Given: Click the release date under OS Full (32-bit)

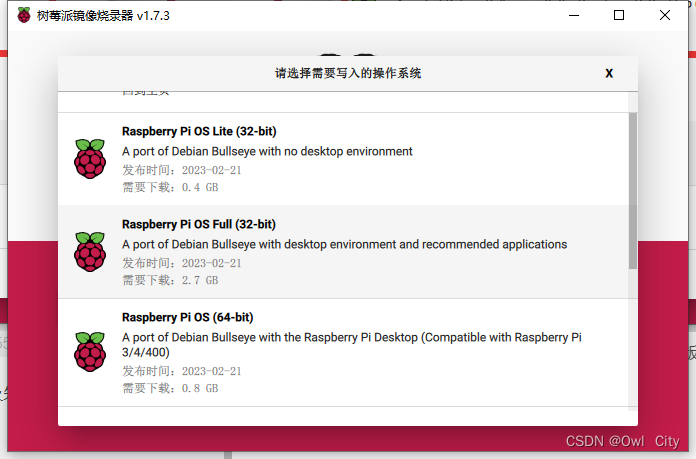Looking at the screenshot, I should 182,264.
